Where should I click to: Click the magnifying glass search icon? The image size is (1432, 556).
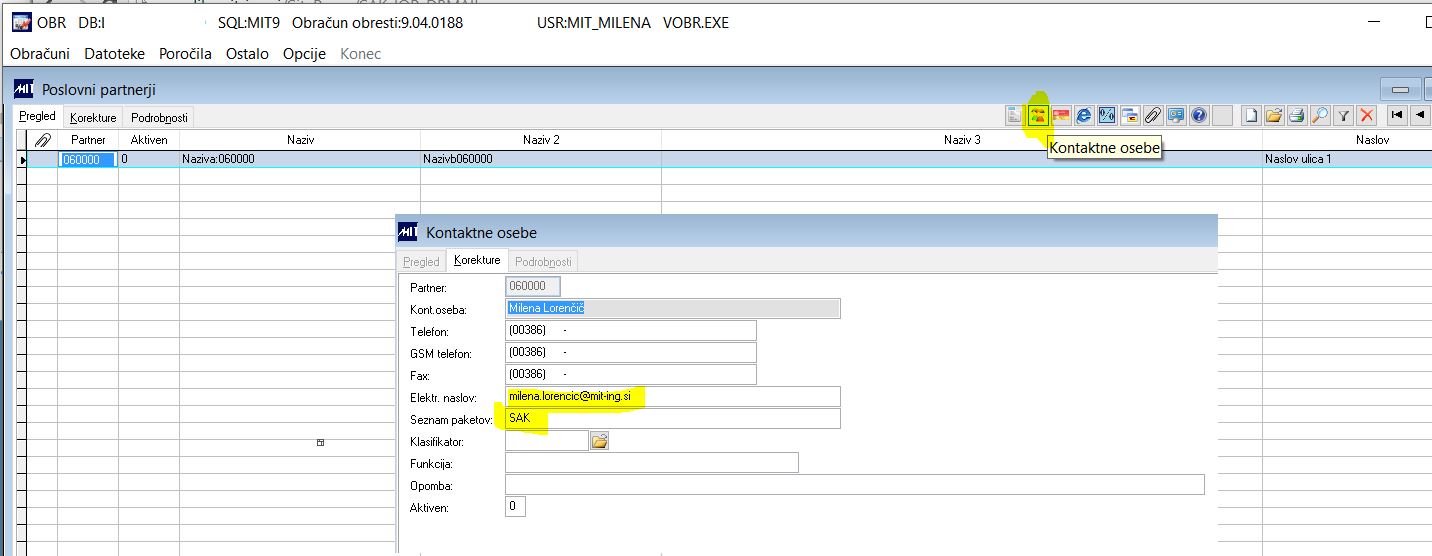click(1320, 116)
